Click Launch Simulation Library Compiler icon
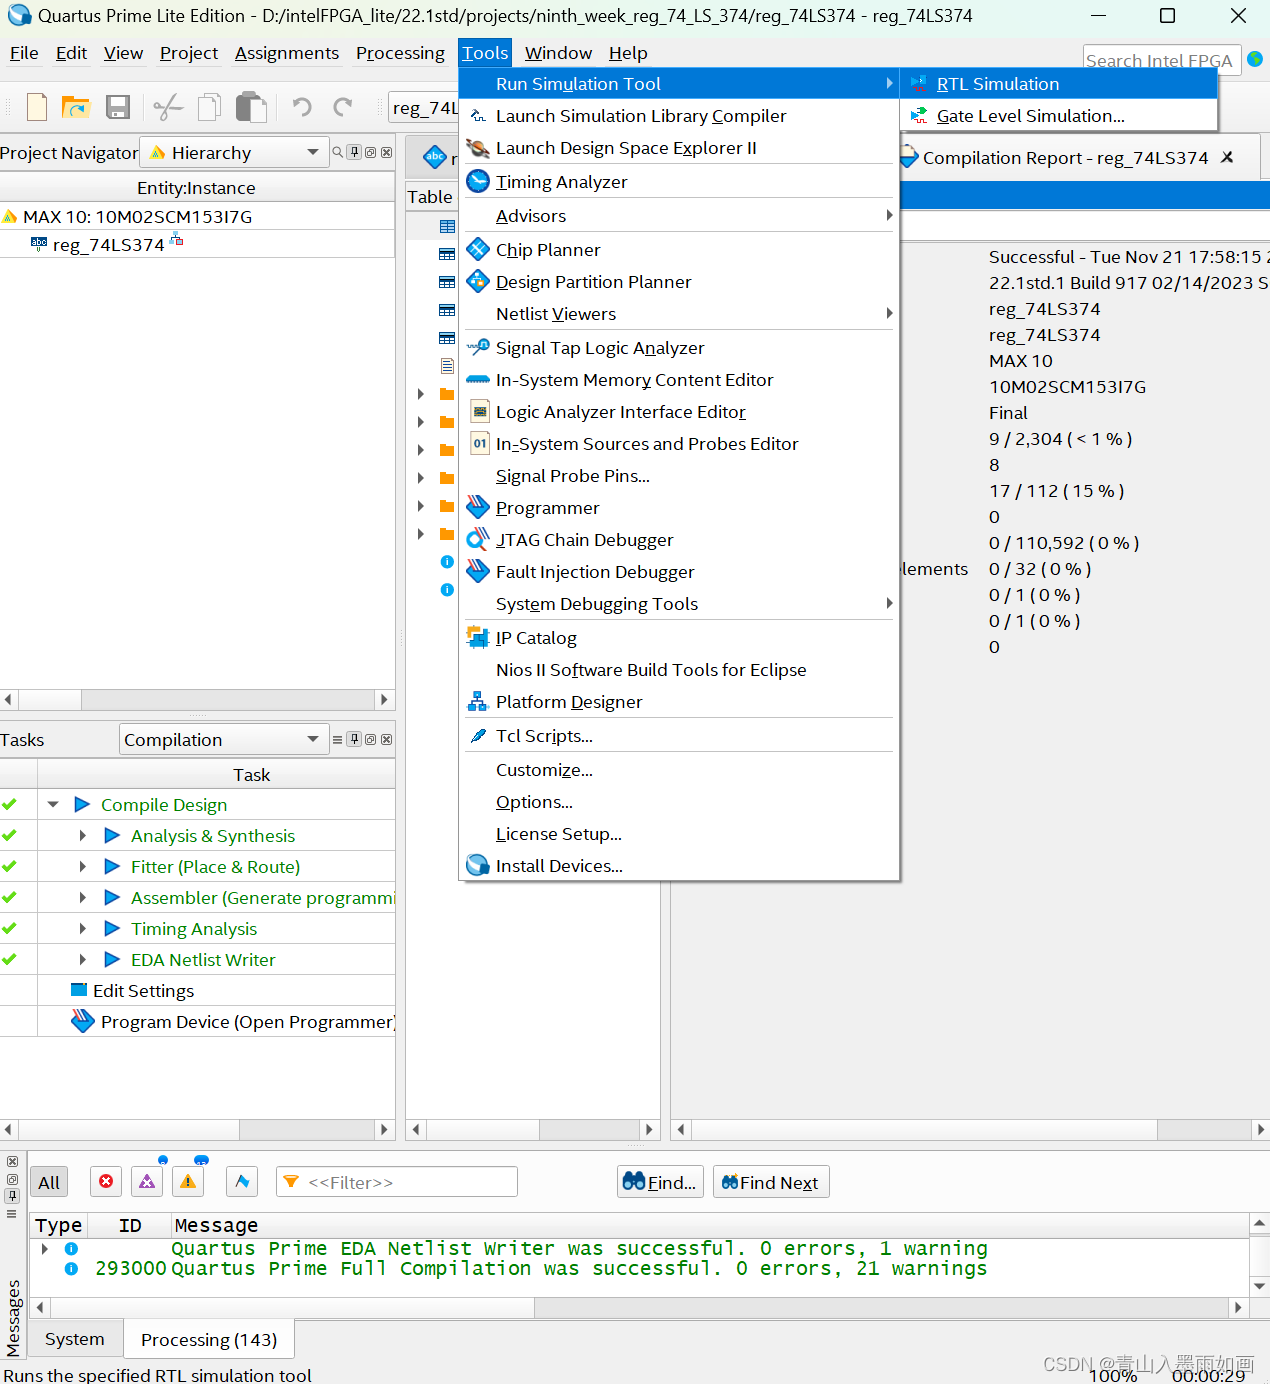 (479, 116)
